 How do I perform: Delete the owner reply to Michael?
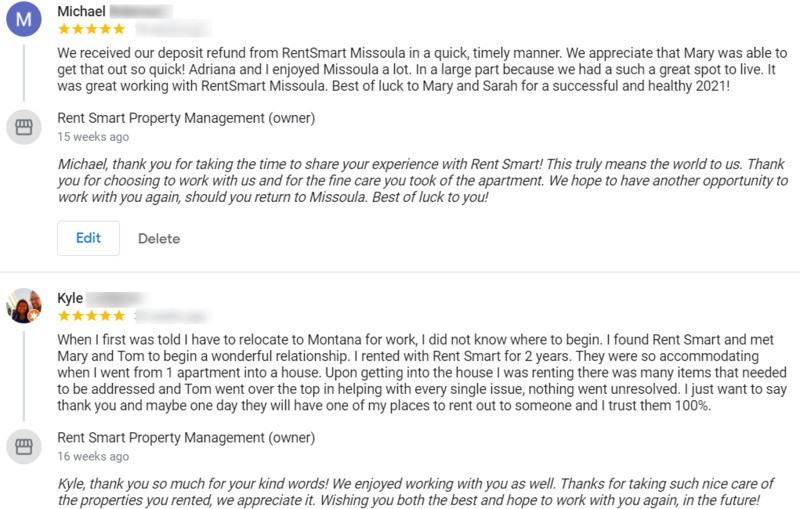coord(159,238)
